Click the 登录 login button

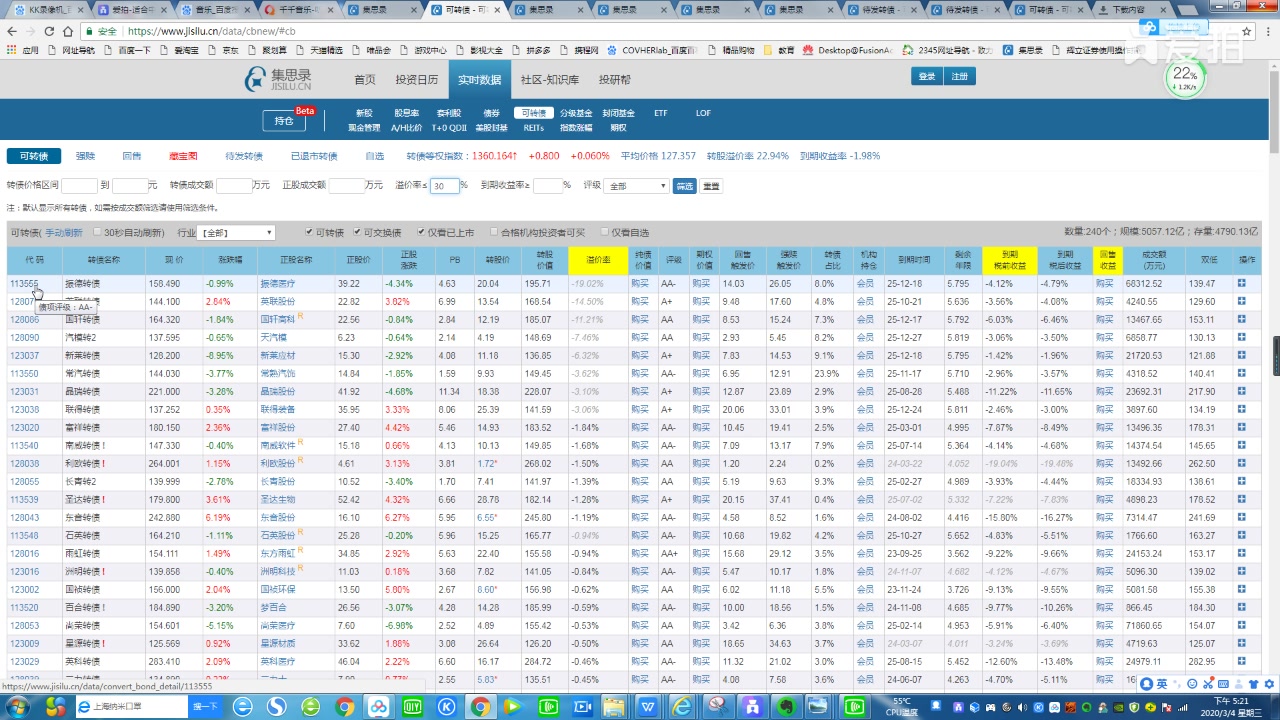[x=926, y=76]
